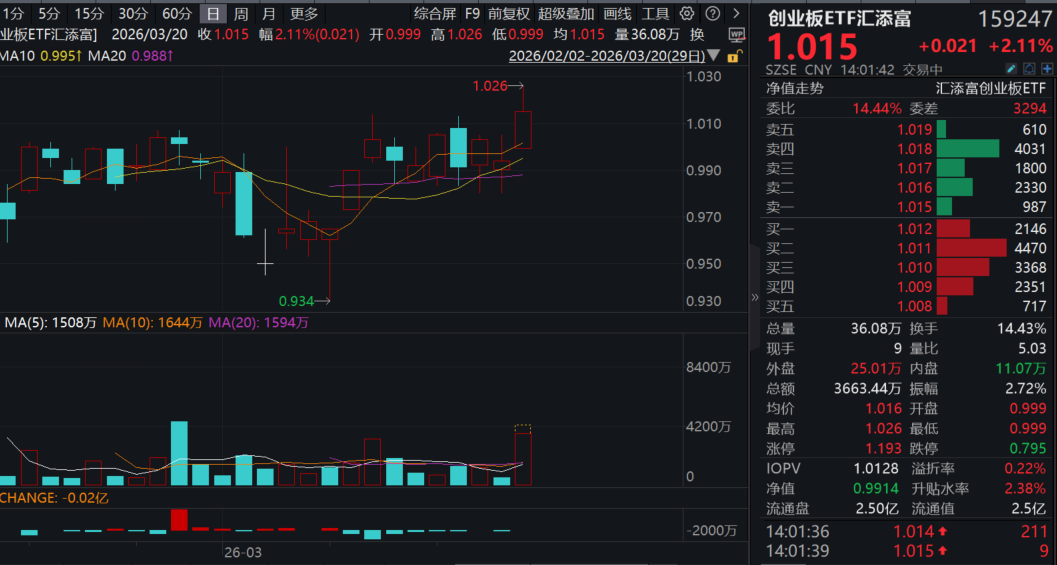1057x565 pixels.
Task: Click the help question mark icon
Action: 711,14
